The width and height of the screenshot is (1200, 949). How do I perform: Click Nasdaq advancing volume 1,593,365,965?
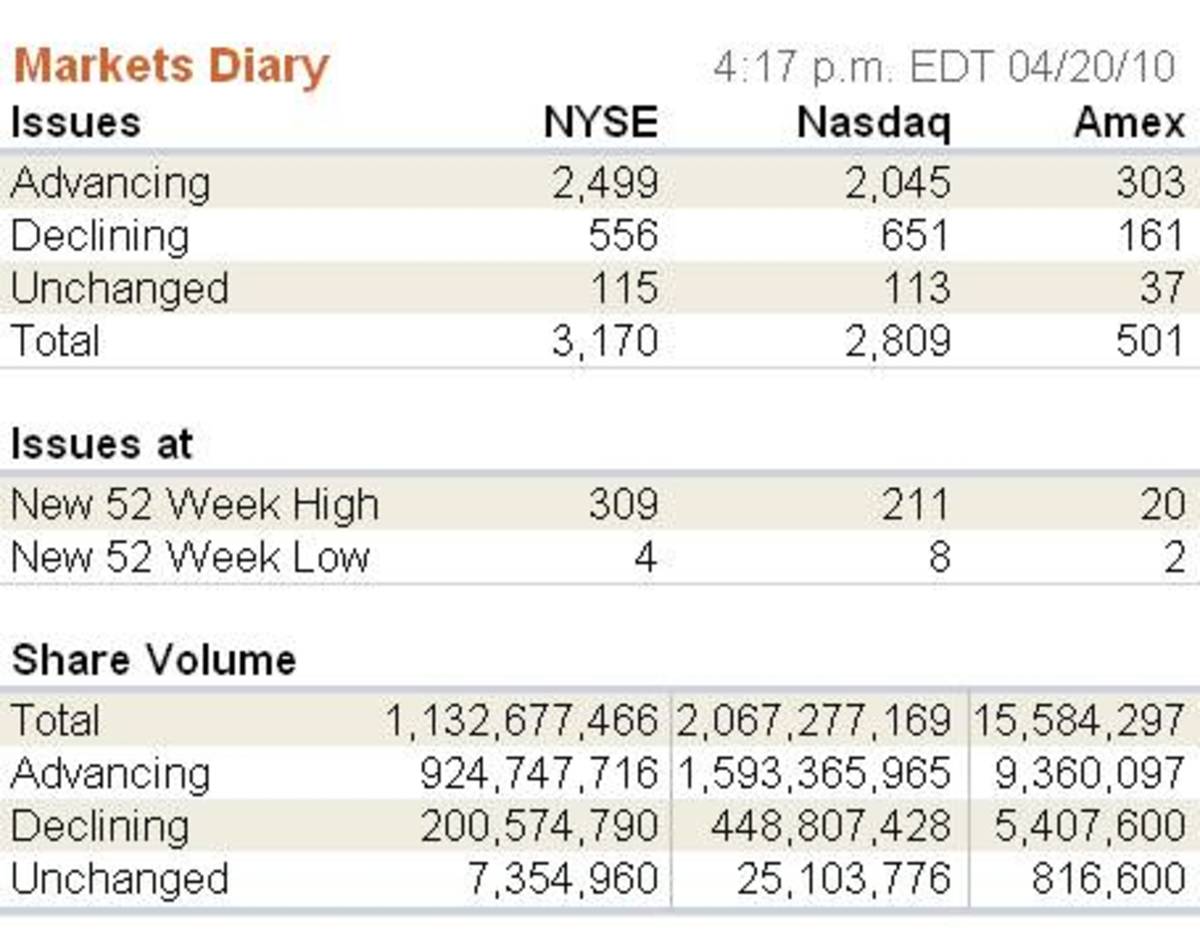point(814,774)
